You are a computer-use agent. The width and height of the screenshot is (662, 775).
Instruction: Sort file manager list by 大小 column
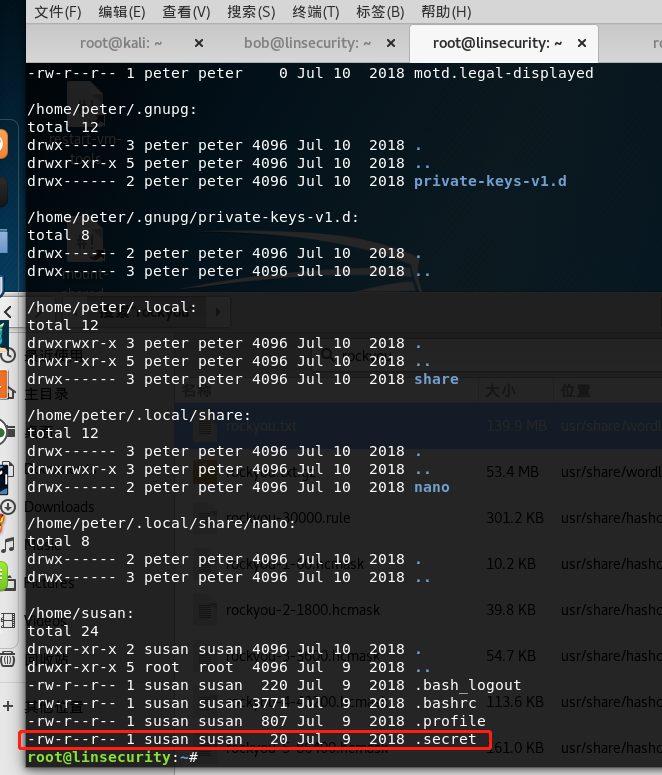coord(500,391)
